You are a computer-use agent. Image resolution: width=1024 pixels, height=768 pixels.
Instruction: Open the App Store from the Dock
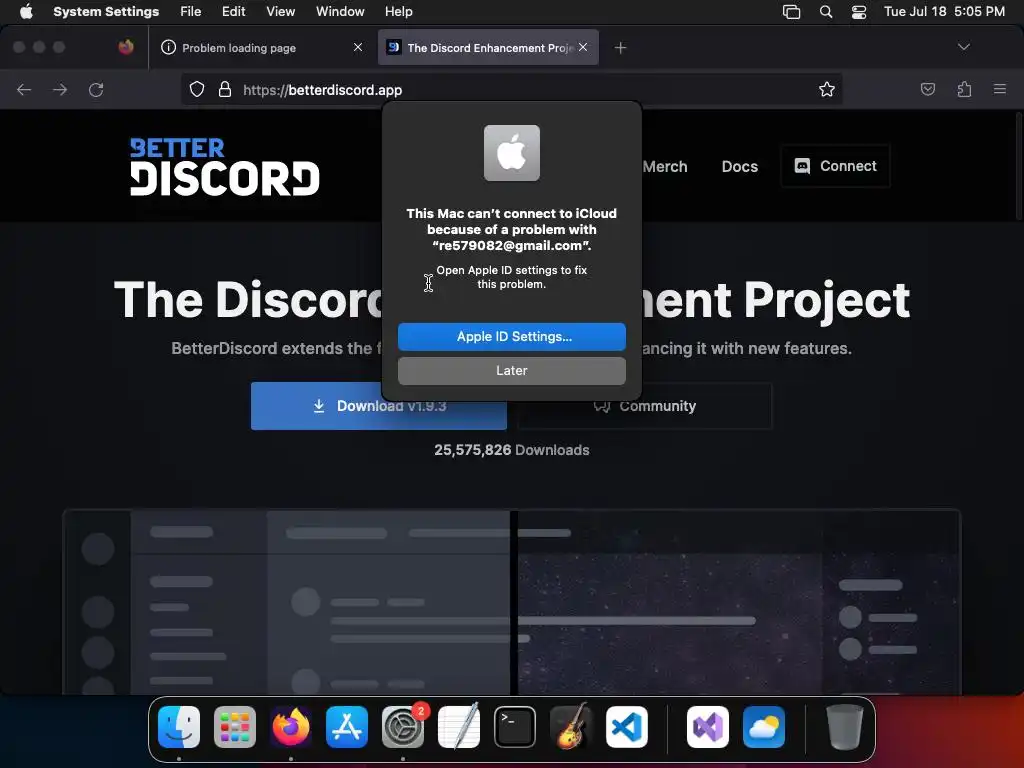click(347, 726)
